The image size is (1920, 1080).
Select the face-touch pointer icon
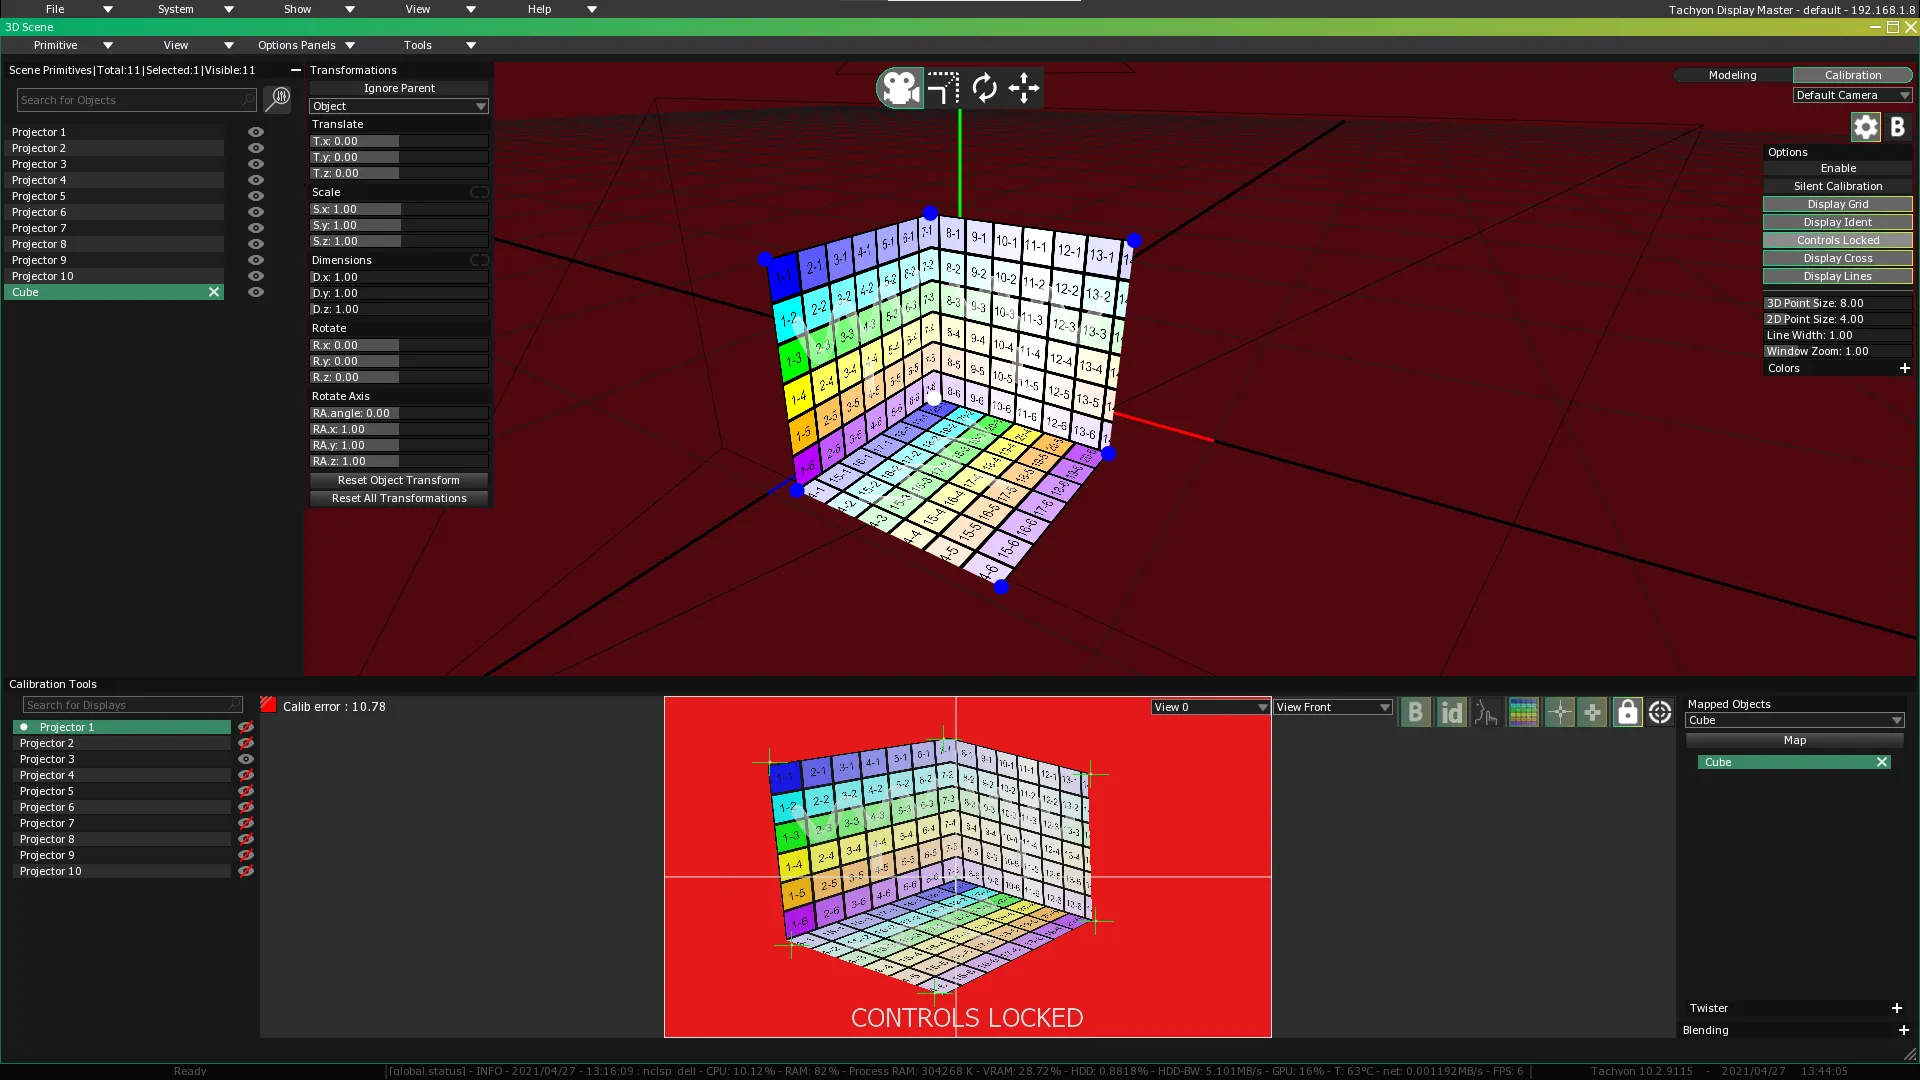click(1487, 712)
